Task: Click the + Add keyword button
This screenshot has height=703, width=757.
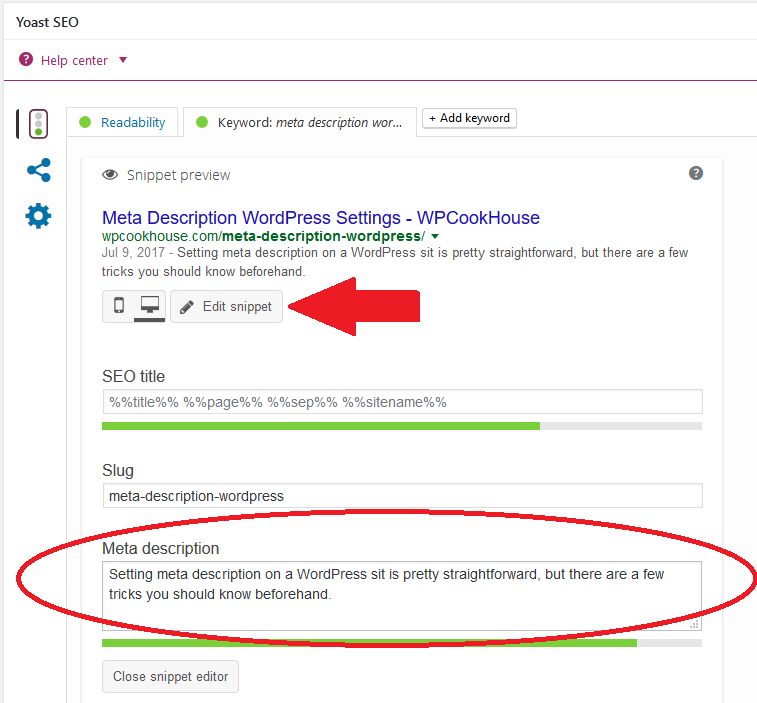Action: pyautogui.click(x=469, y=118)
